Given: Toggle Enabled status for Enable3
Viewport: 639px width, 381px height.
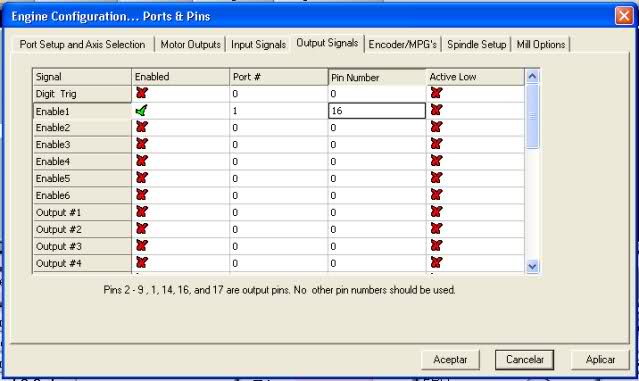Looking at the screenshot, I should pos(141,144).
